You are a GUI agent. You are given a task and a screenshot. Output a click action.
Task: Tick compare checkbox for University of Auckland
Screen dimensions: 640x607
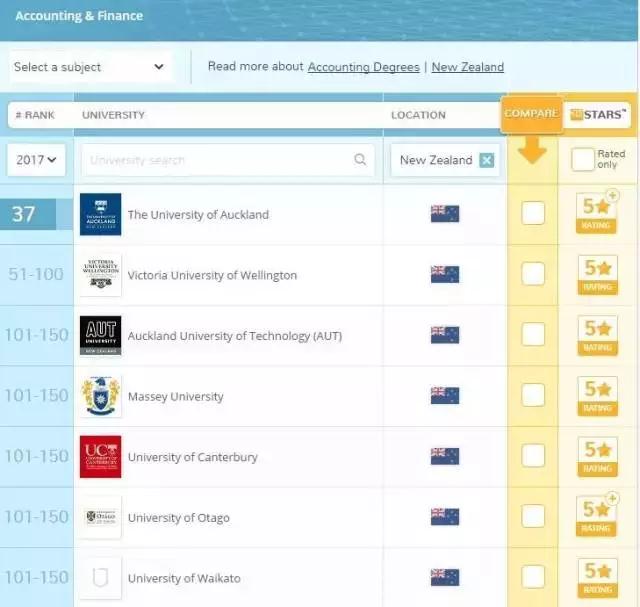(533, 213)
